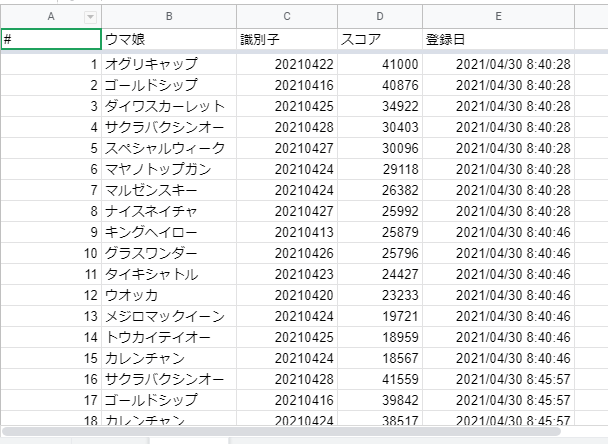Screen dimensions: 608x444
Task: Select score cell 39842
Action: (380, 399)
